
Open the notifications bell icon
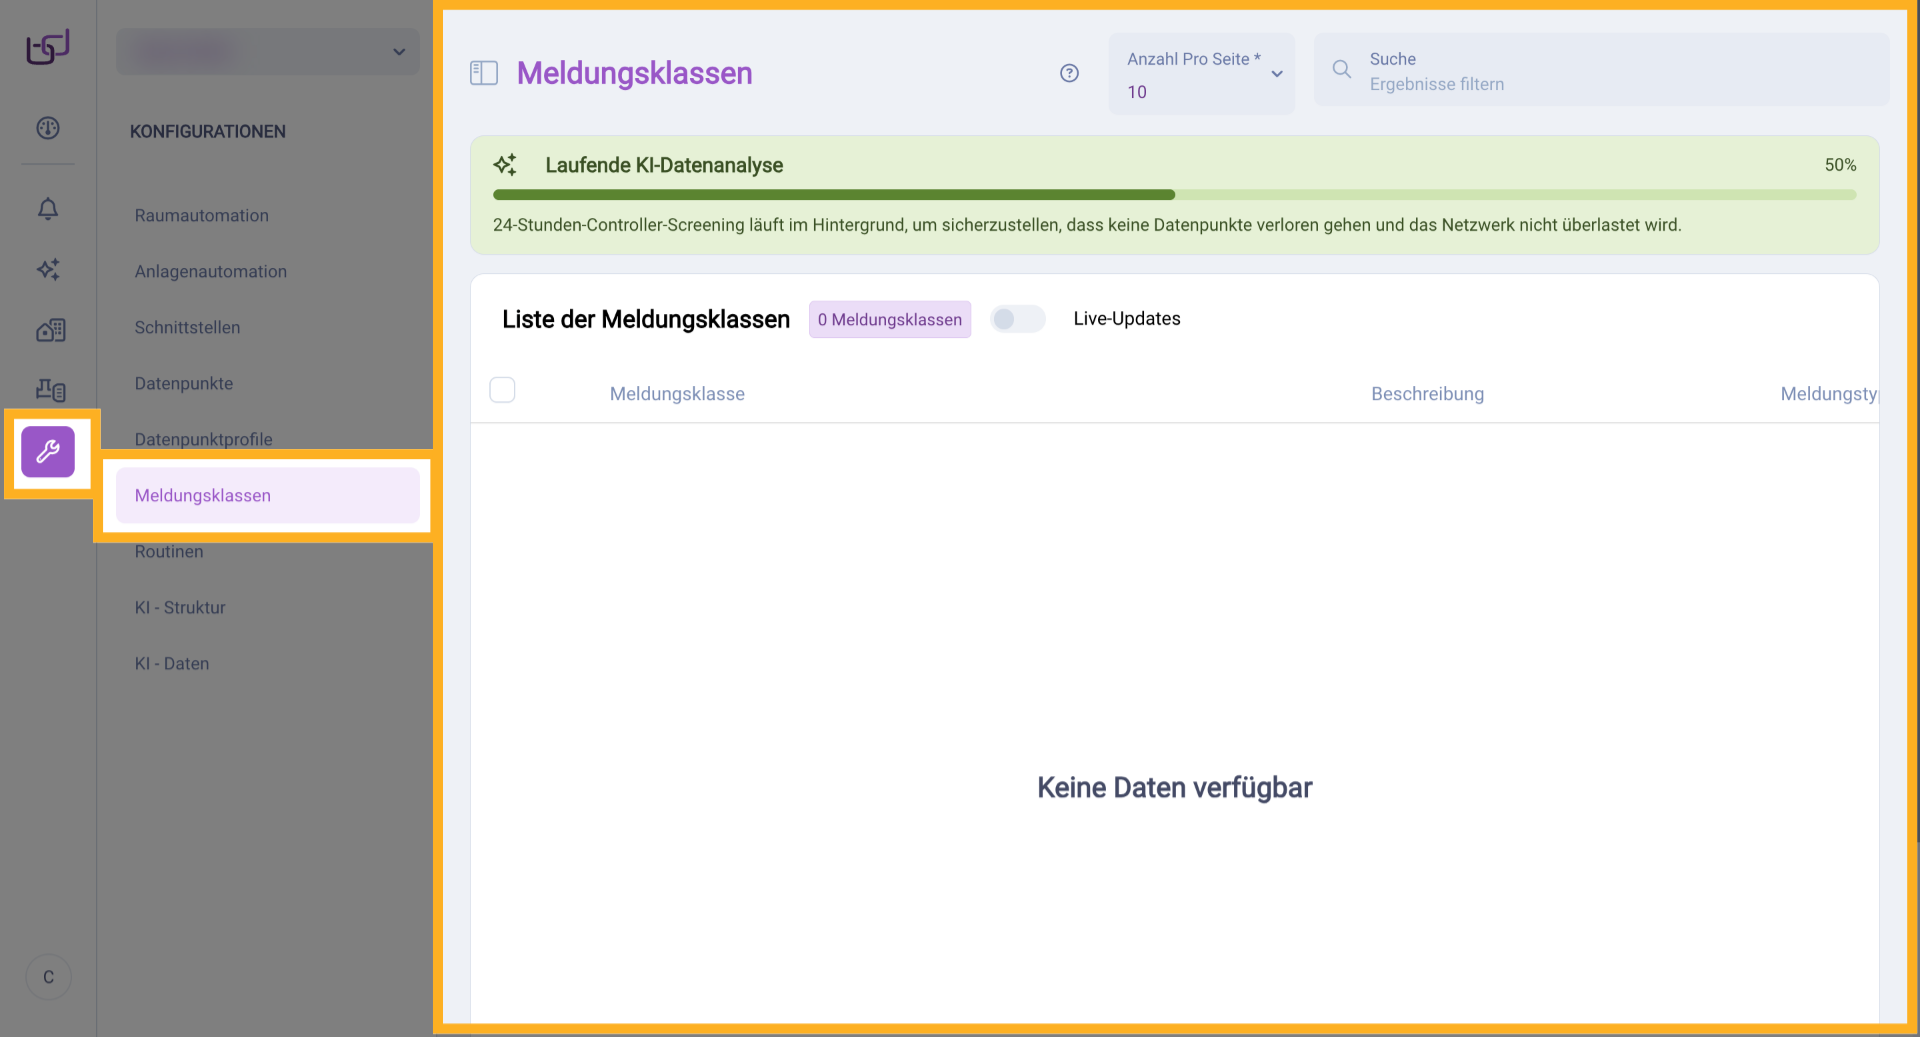[x=48, y=210]
